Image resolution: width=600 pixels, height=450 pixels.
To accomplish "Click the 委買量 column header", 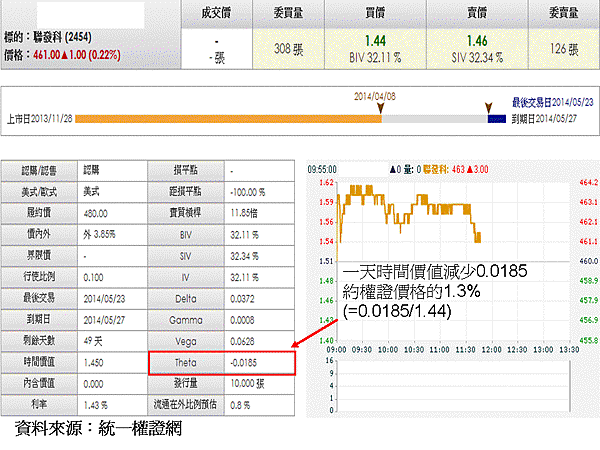I will (289, 14).
